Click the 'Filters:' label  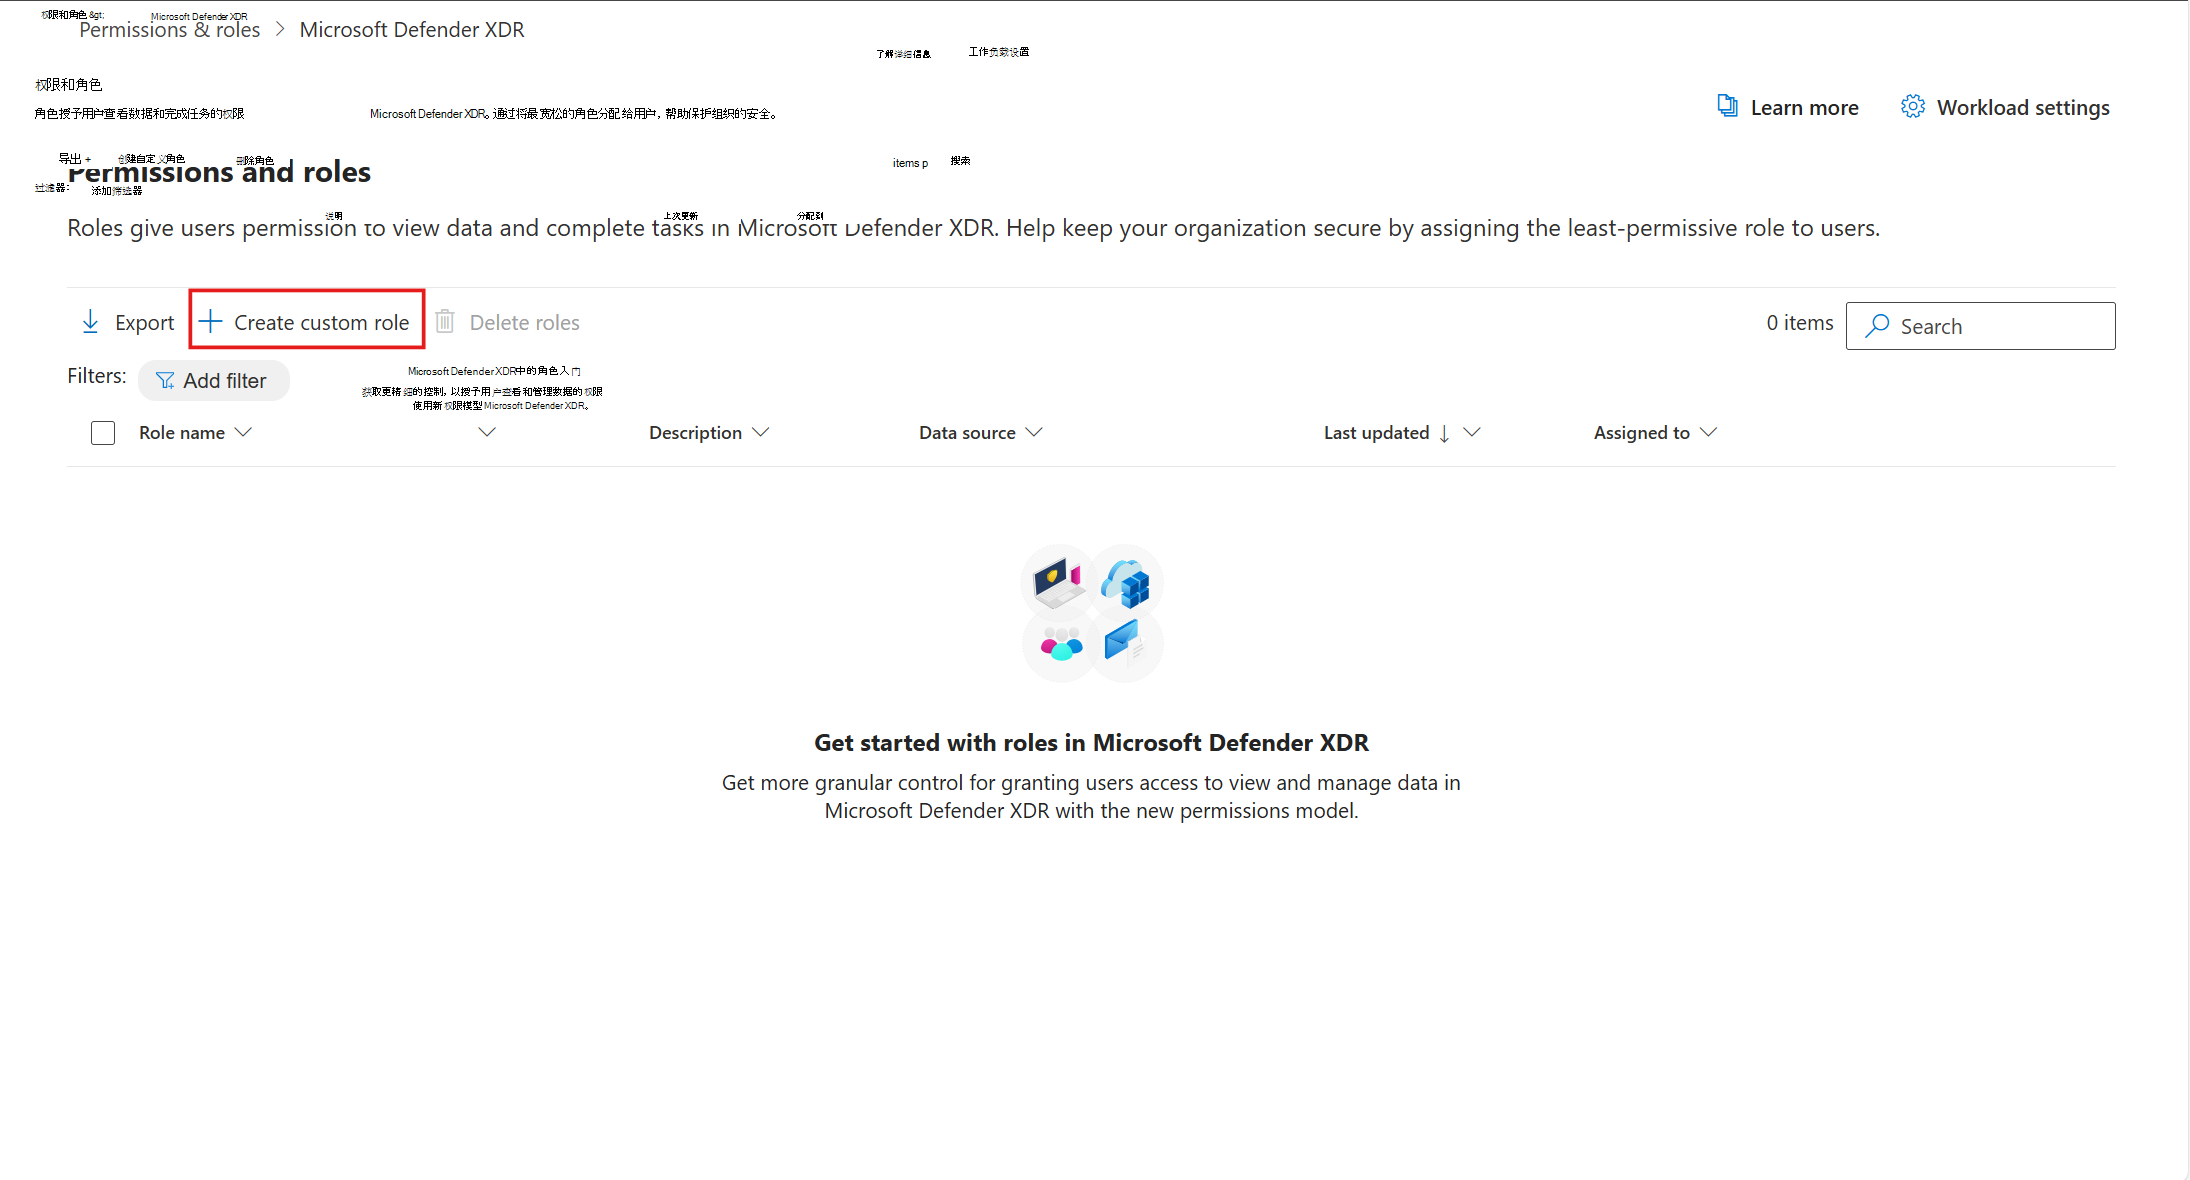click(x=97, y=376)
